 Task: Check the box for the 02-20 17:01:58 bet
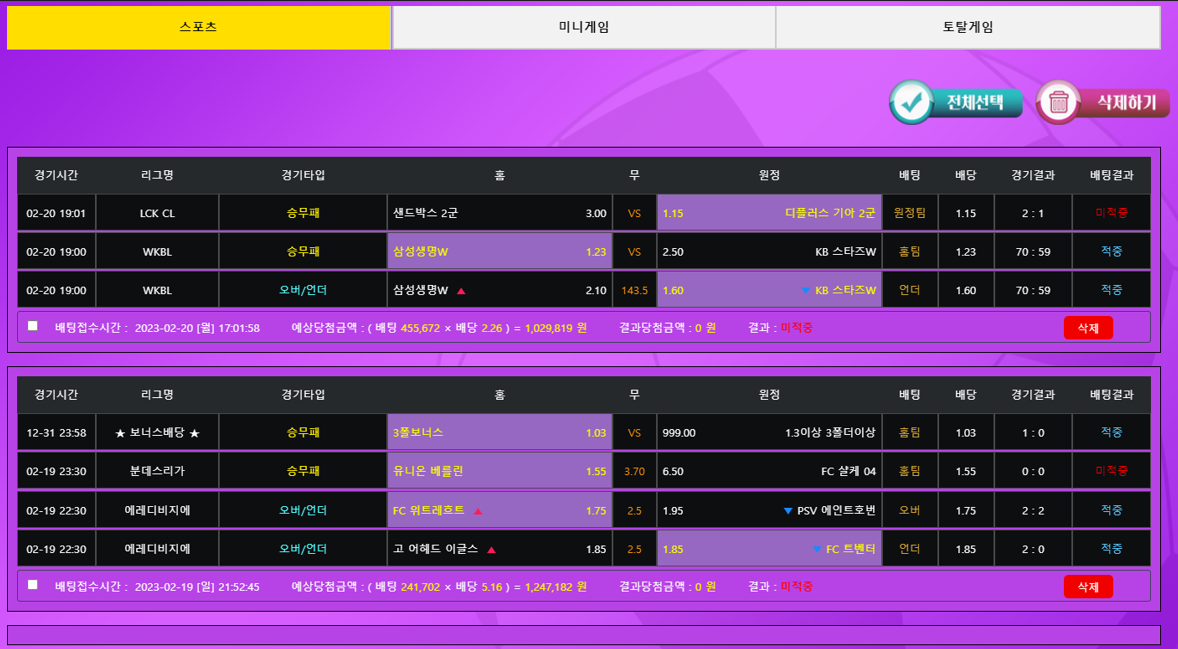click(33, 326)
